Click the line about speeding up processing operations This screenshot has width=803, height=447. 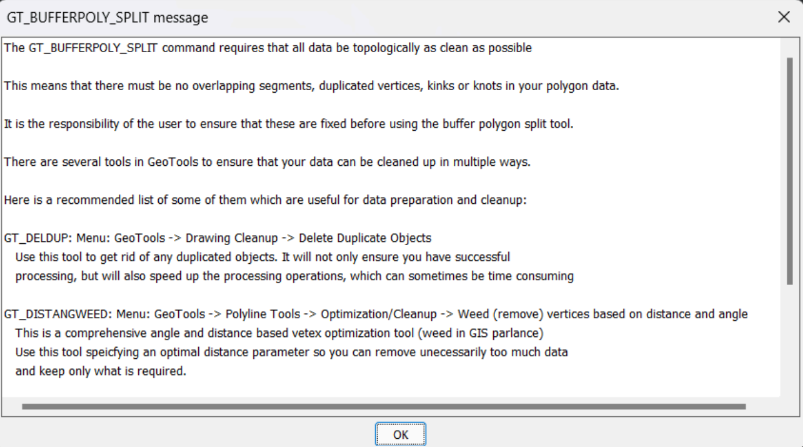click(x=294, y=276)
